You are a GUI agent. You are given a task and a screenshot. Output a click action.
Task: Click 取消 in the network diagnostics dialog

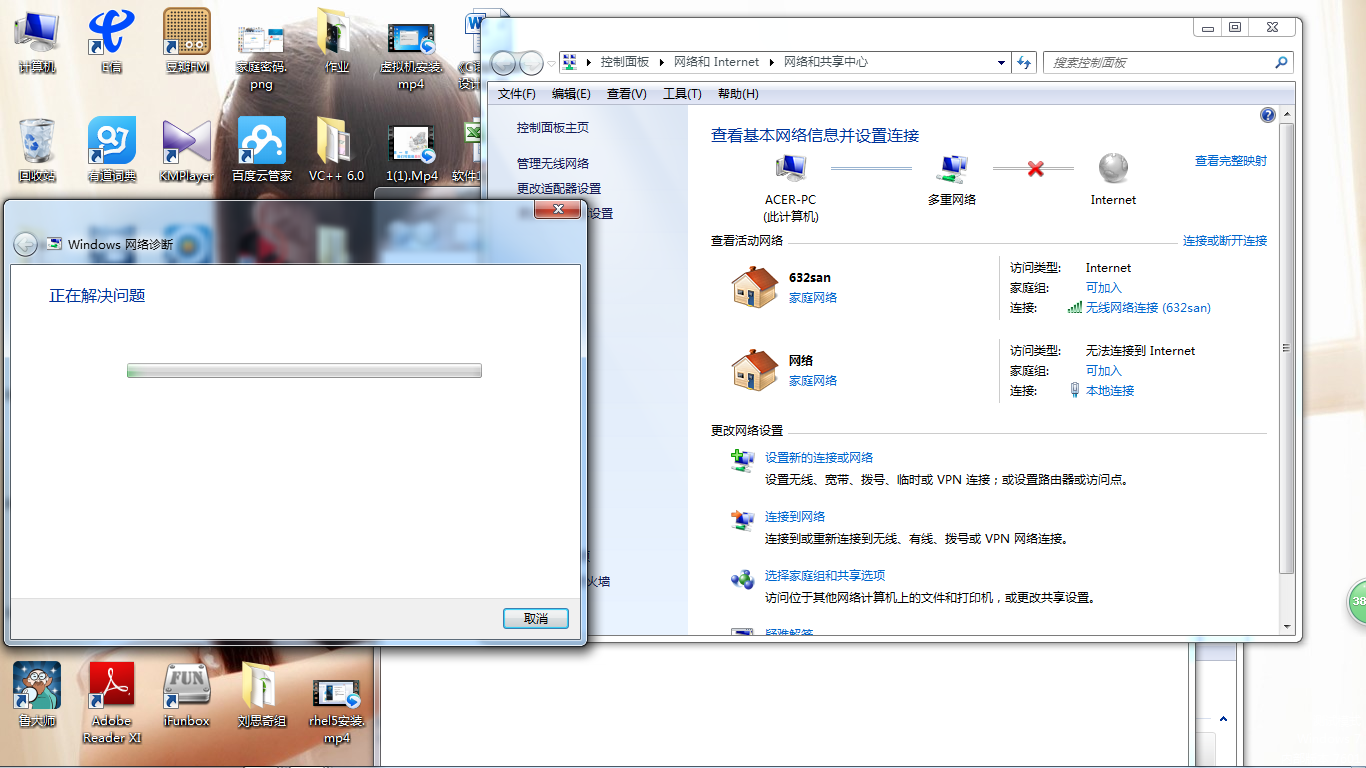pyautogui.click(x=536, y=619)
